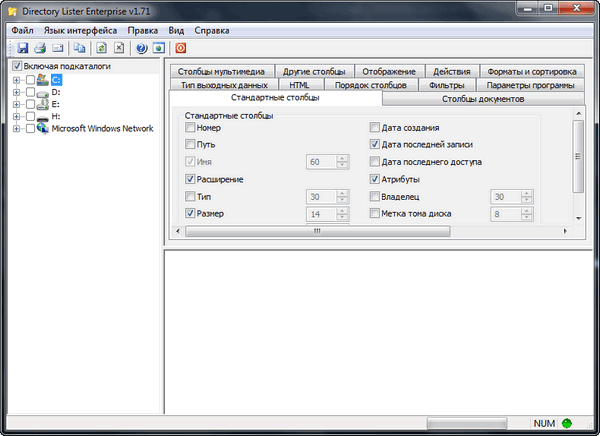The width and height of the screenshot is (600, 436).
Task: Click the "Размер" width field showing 14
Action: [x=321, y=214]
